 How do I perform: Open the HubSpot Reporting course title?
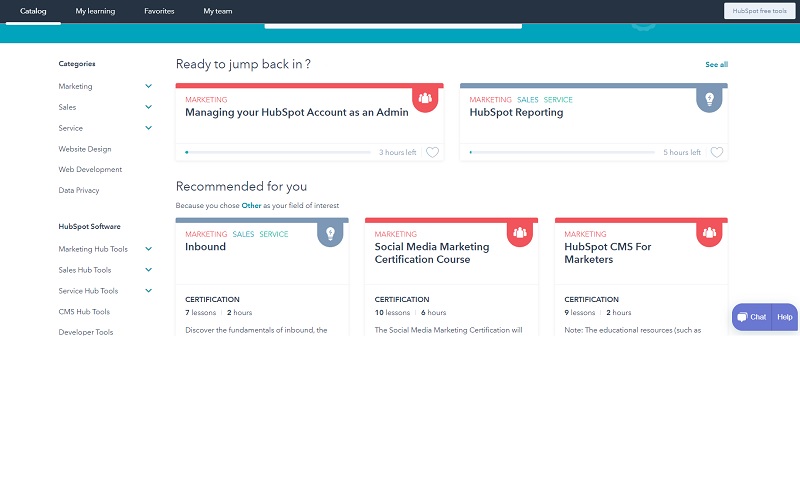click(x=516, y=112)
